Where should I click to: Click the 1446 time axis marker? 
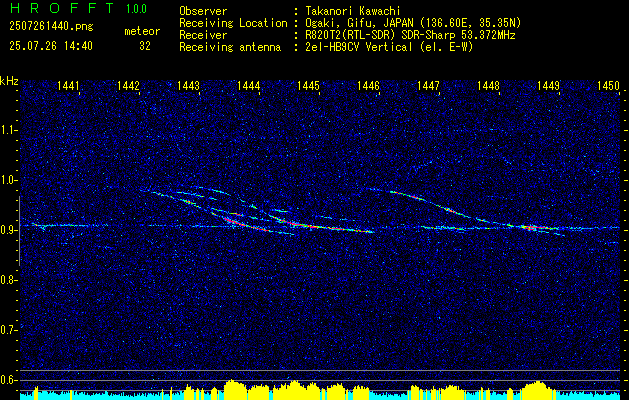[x=368, y=85]
